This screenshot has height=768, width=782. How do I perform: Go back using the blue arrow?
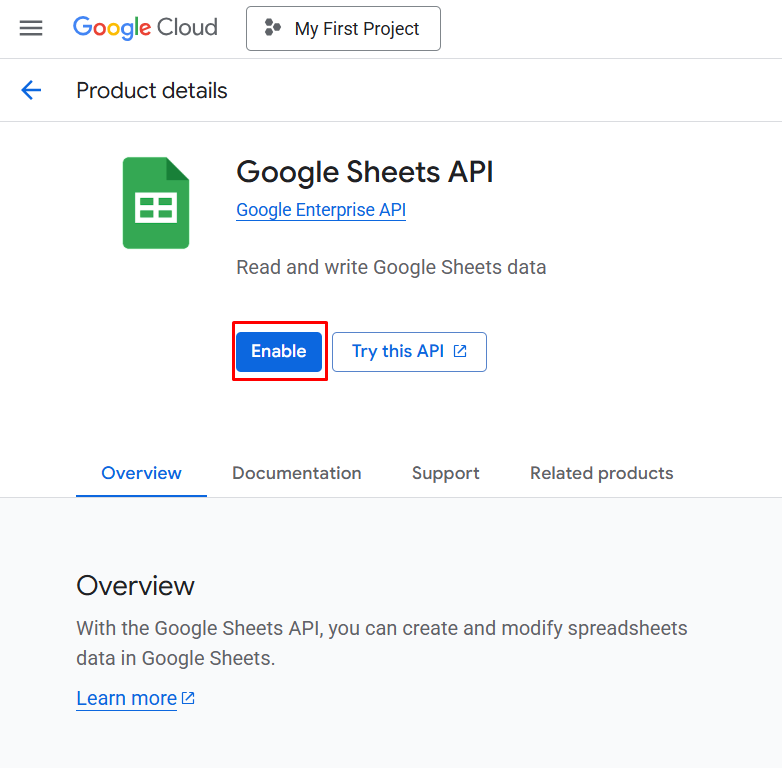[31, 90]
